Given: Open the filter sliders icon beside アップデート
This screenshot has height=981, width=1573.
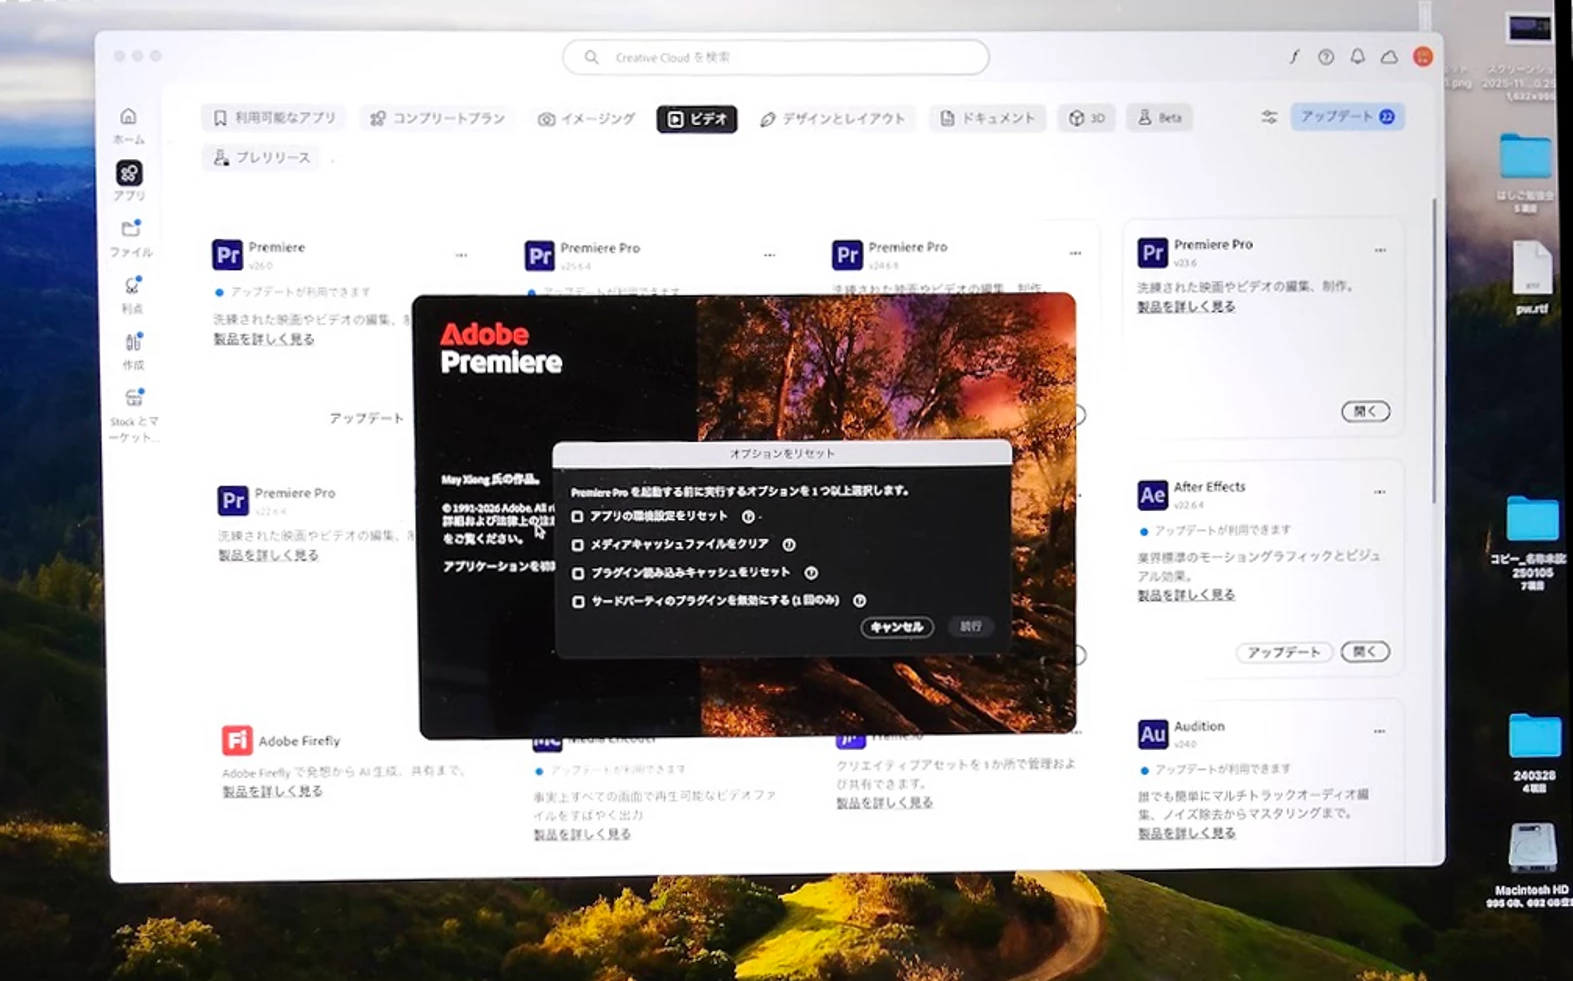Looking at the screenshot, I should pyautogui.click(x=1269, y=117).
